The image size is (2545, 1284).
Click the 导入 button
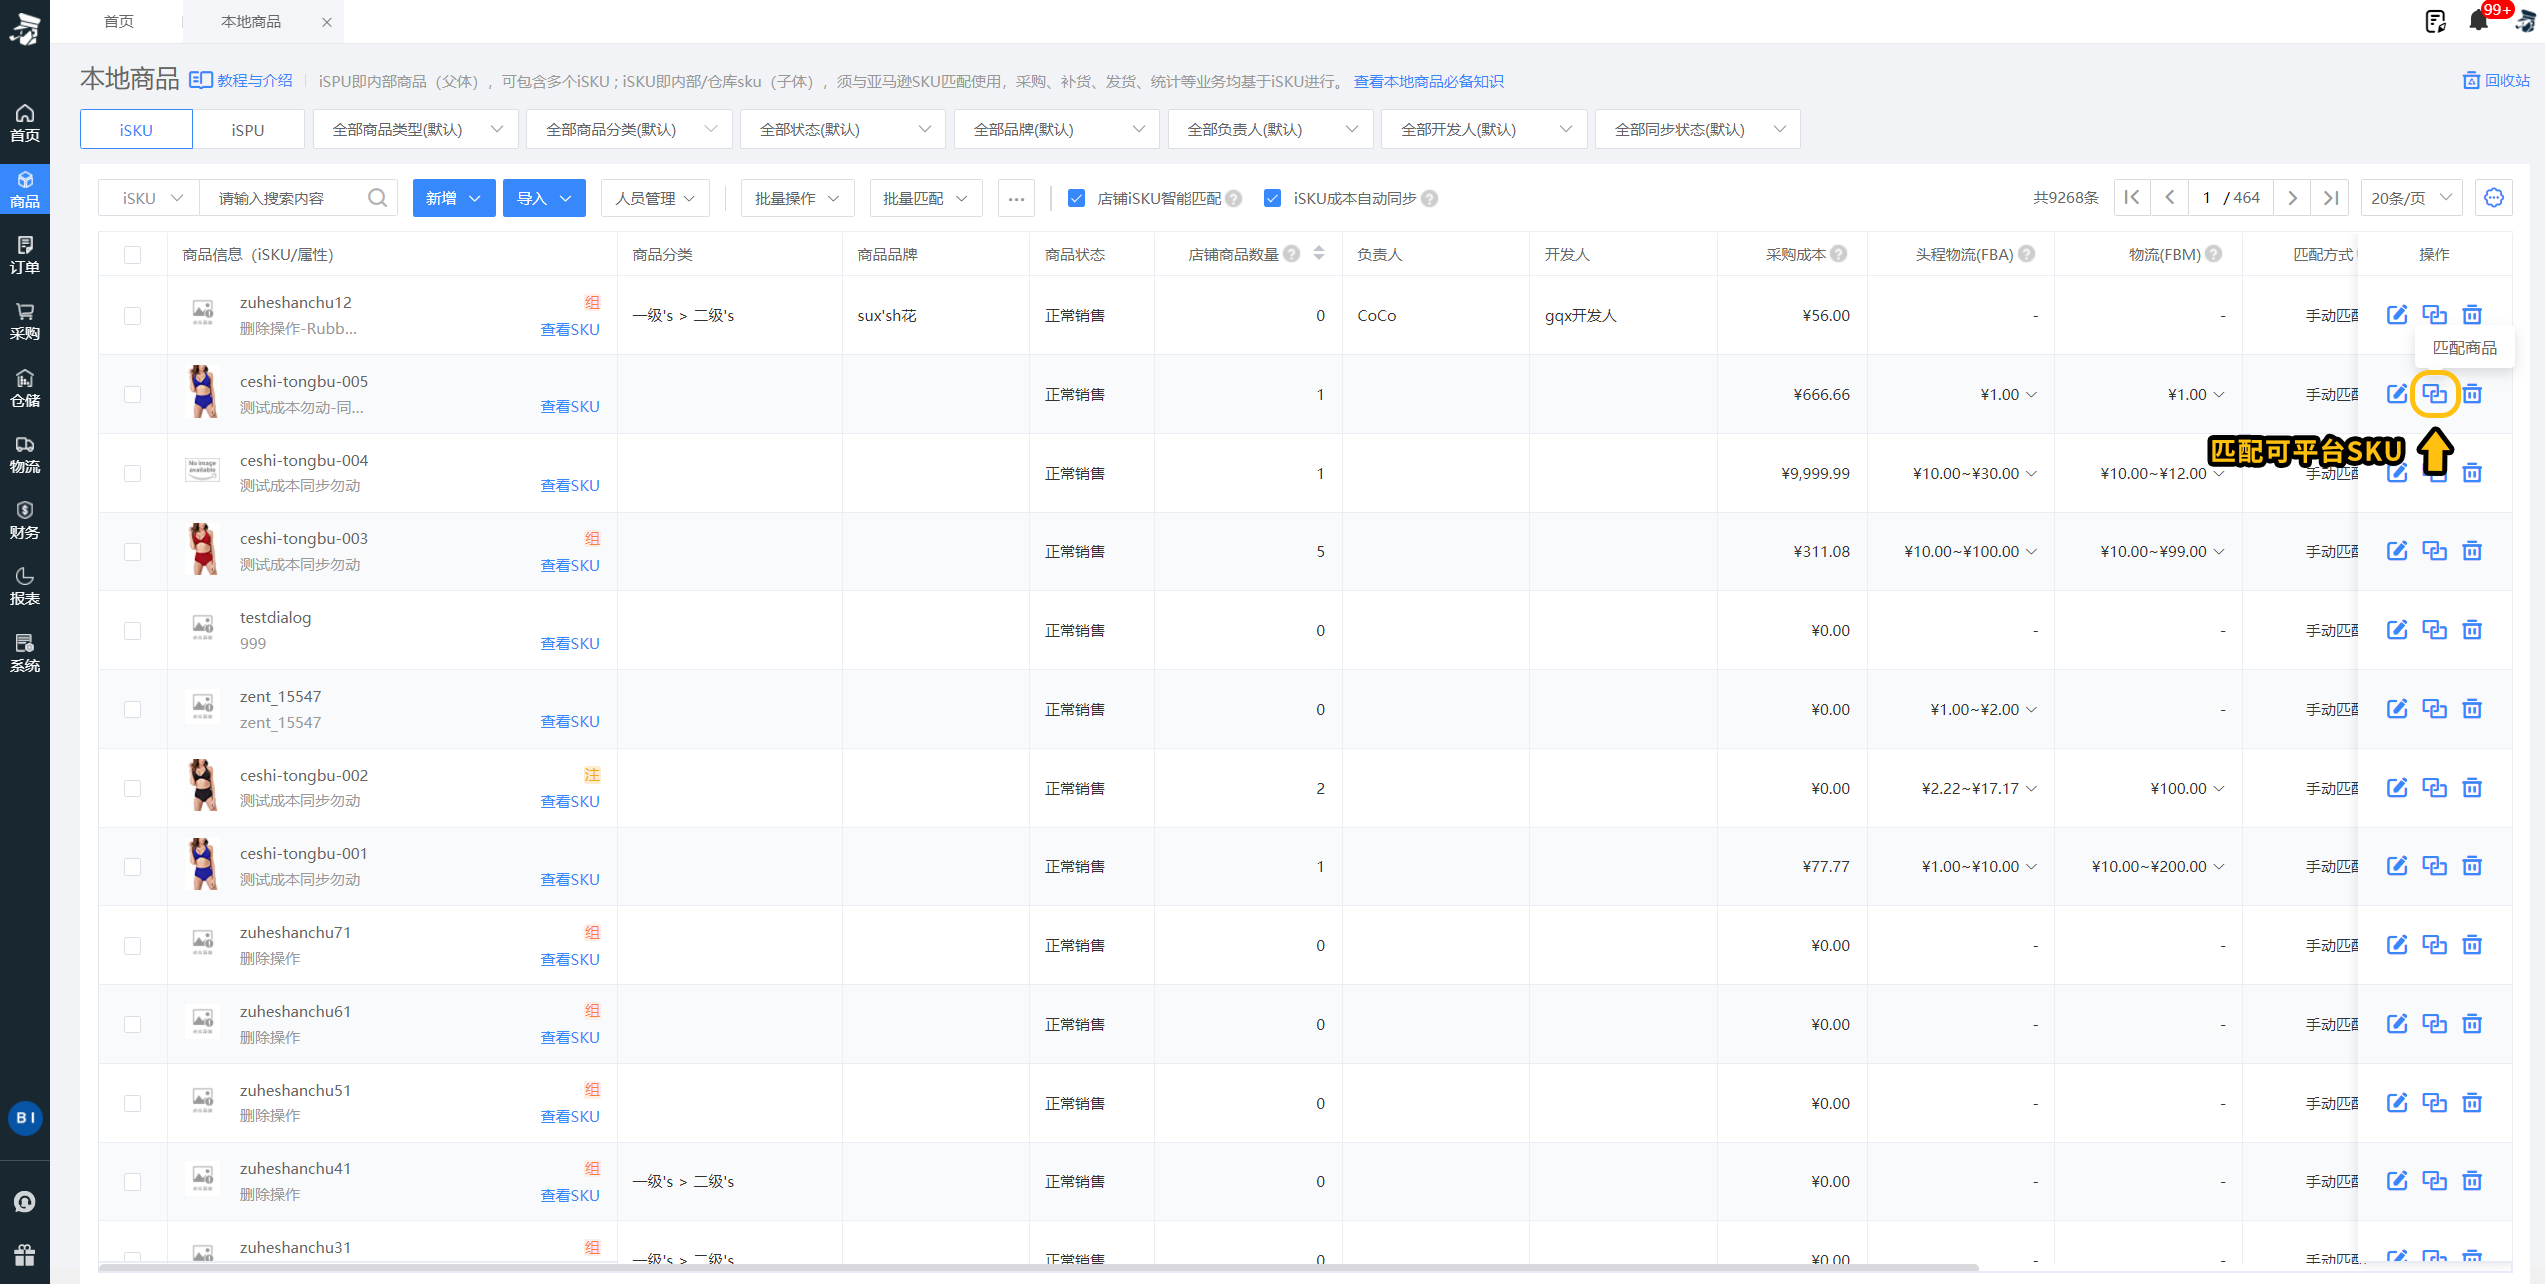pyautogui.click(x=544, y=198)
